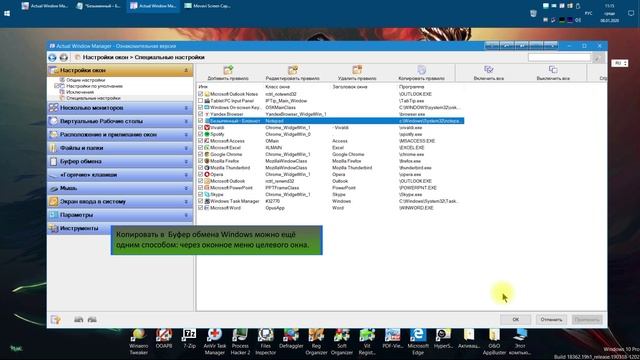This screenshot has width=640, height=360.
Task: Expand Расположение и прилипание окон section
Action: [x=186, y=135]
